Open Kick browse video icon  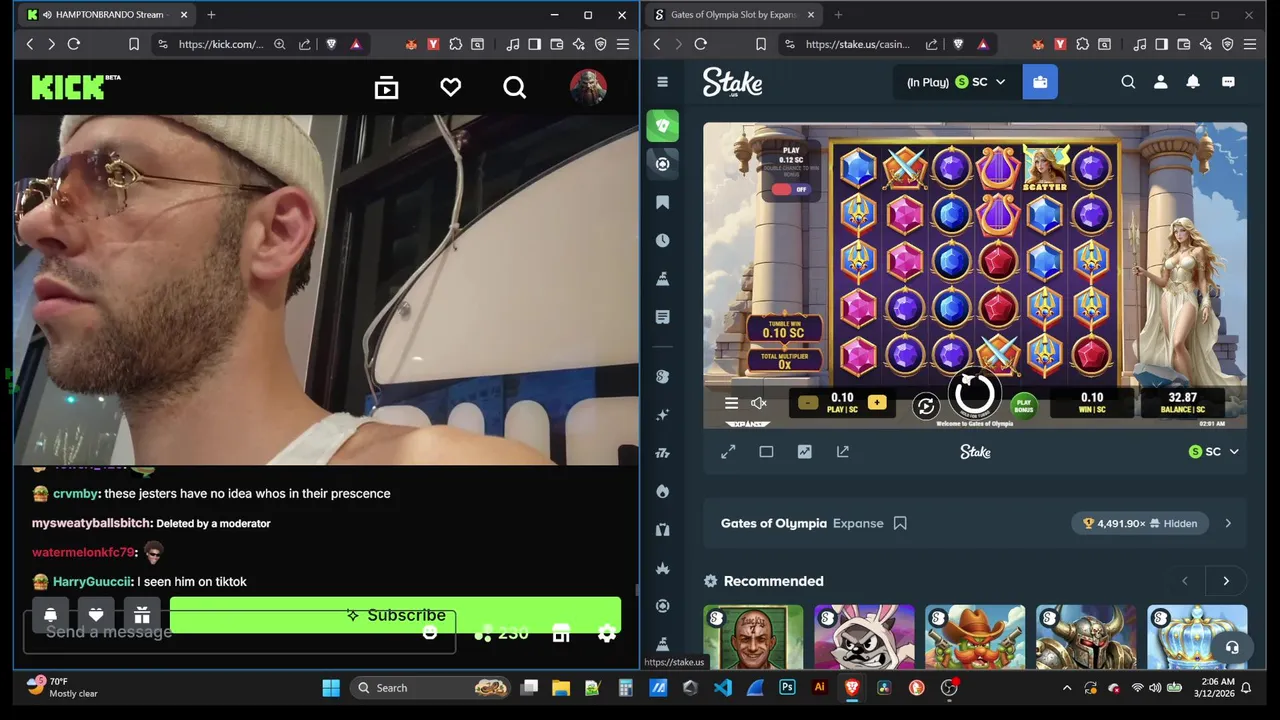coord(386,88)
